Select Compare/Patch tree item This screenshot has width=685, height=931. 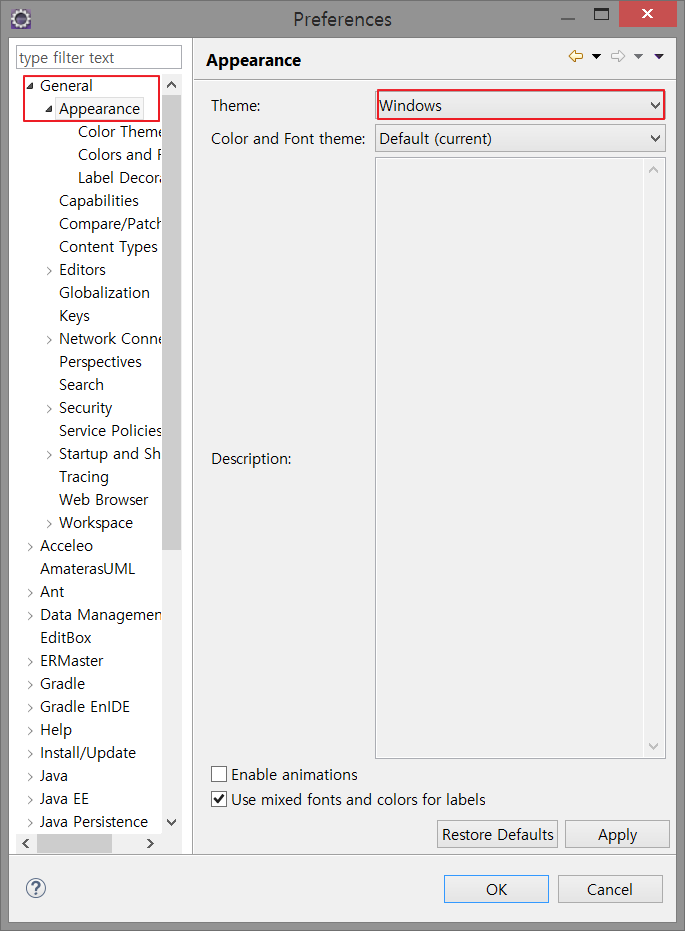pos(110,224)
